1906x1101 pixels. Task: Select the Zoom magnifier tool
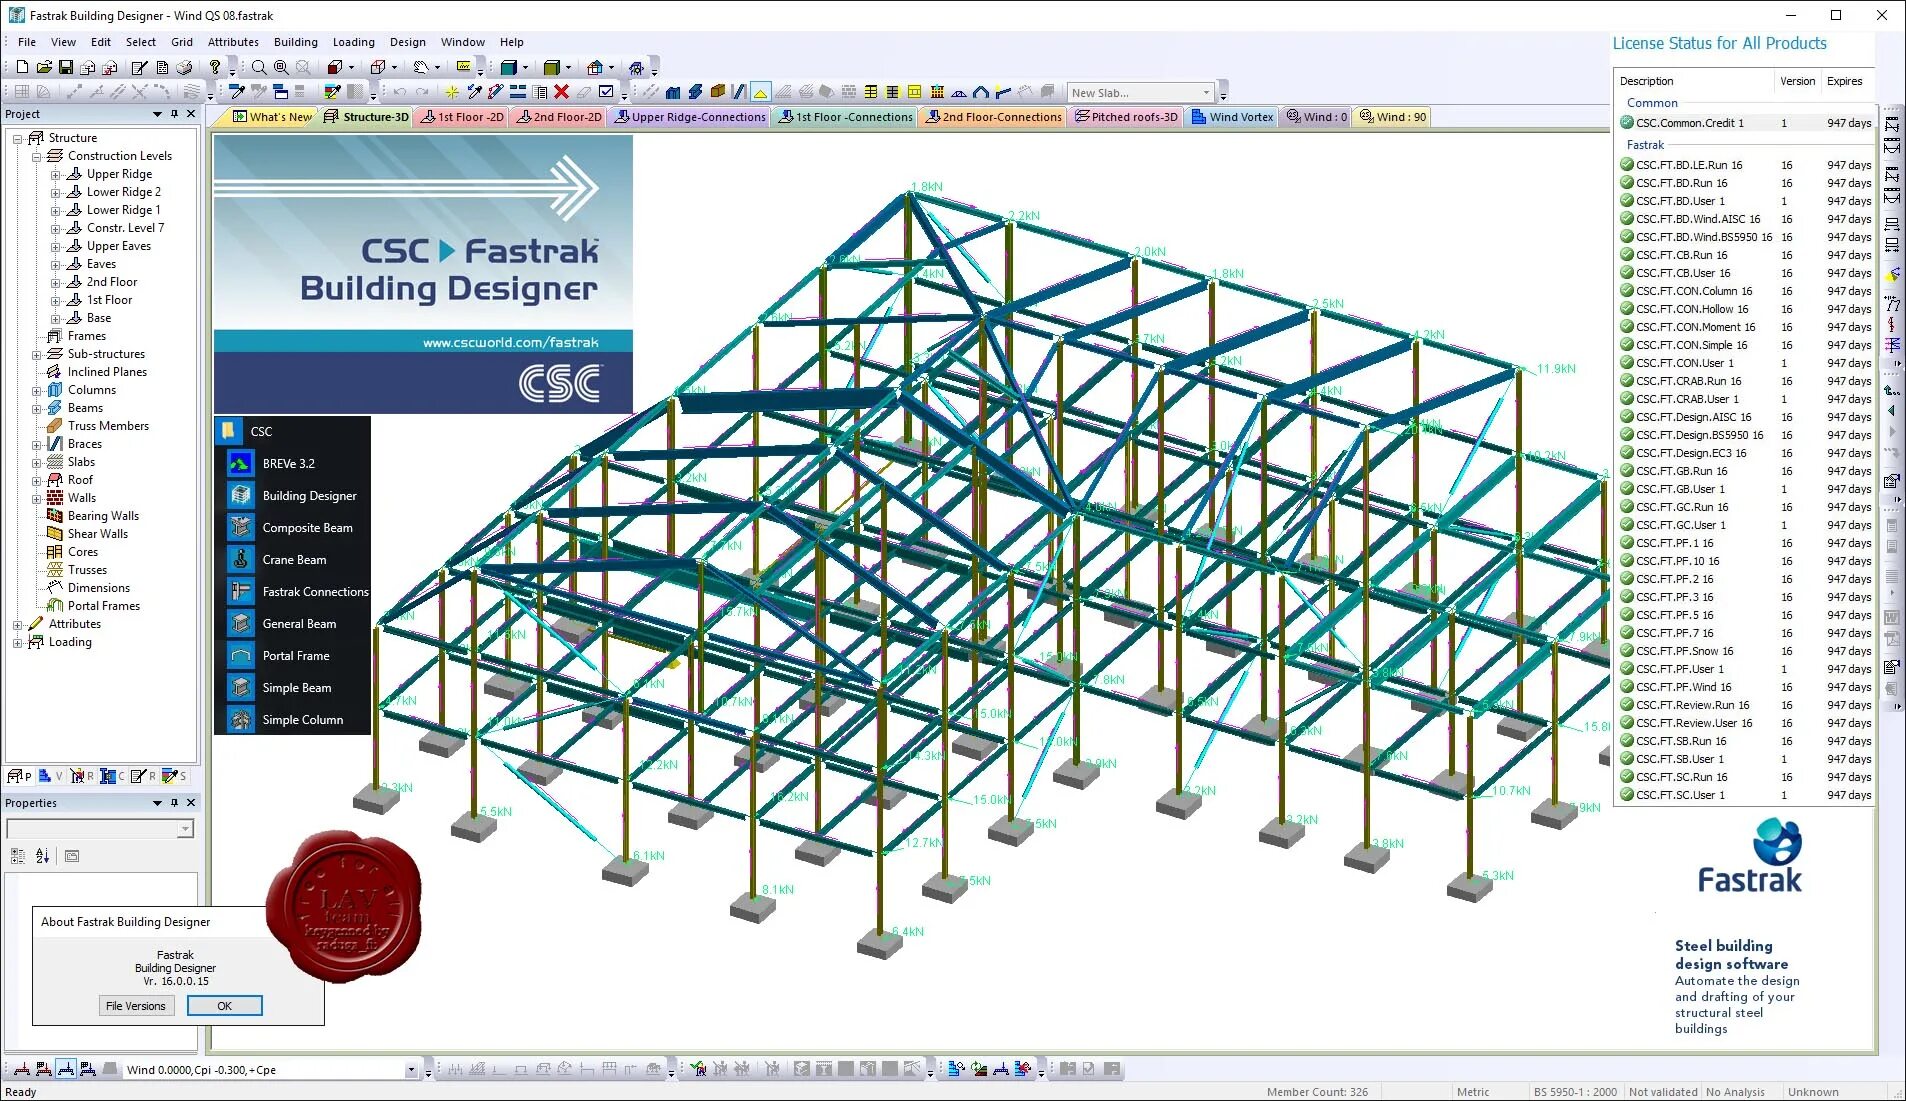point(259,67)
